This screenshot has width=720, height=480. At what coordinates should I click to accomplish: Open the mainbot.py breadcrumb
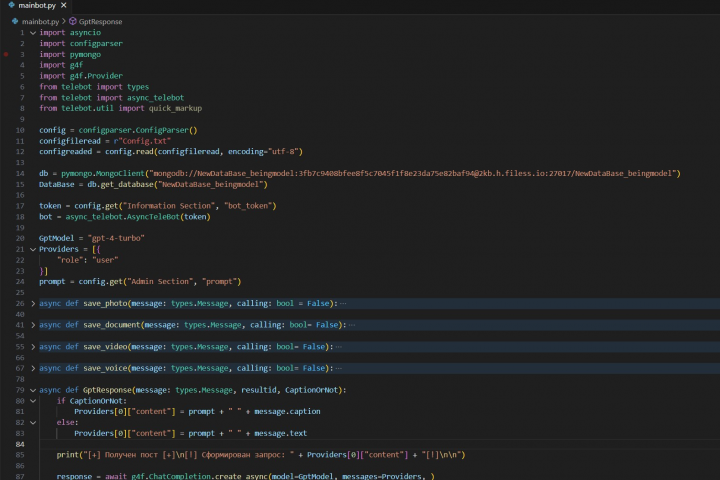[40, 22]
